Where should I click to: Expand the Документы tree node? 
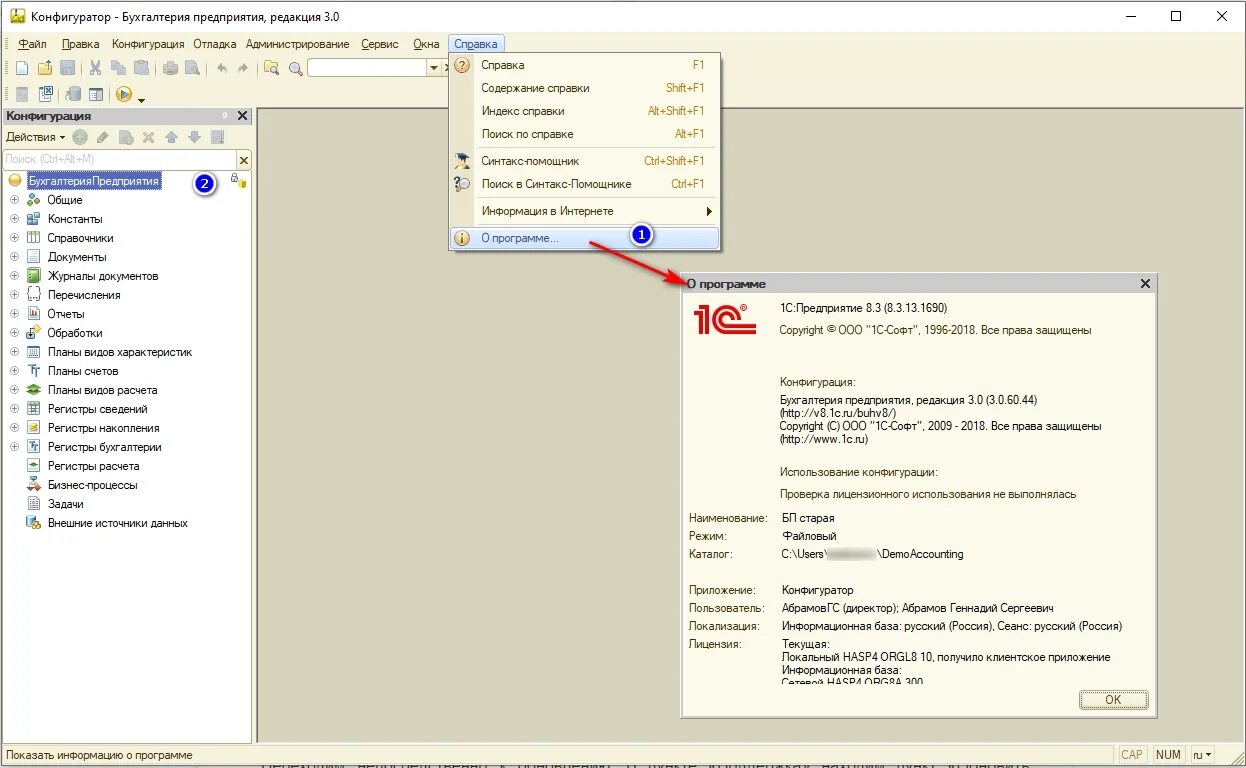click(14, 257)
